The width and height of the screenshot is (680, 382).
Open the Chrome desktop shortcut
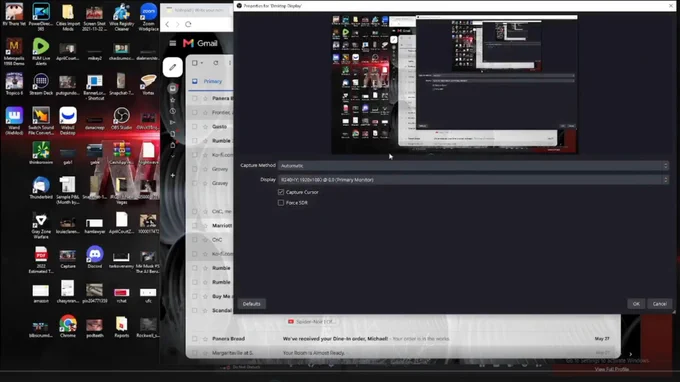[68, 326]
